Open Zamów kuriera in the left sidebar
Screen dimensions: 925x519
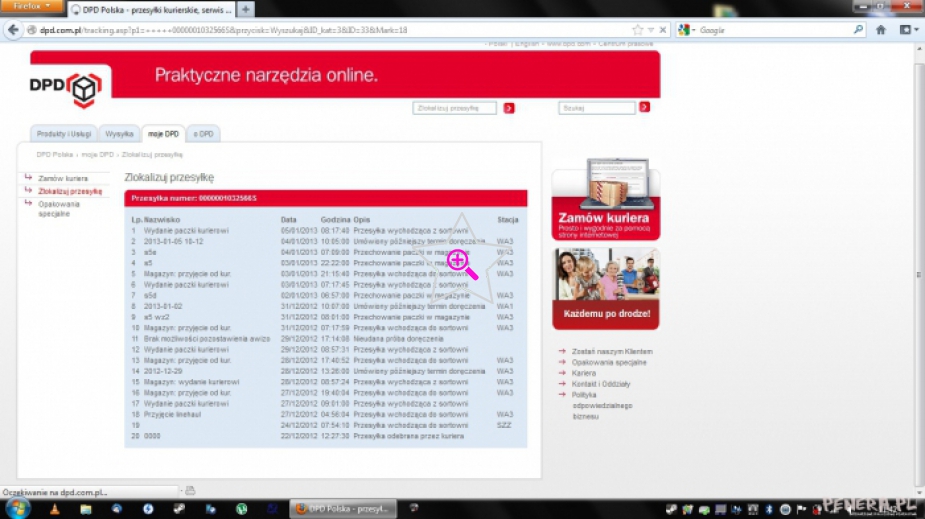pos(63,178)
